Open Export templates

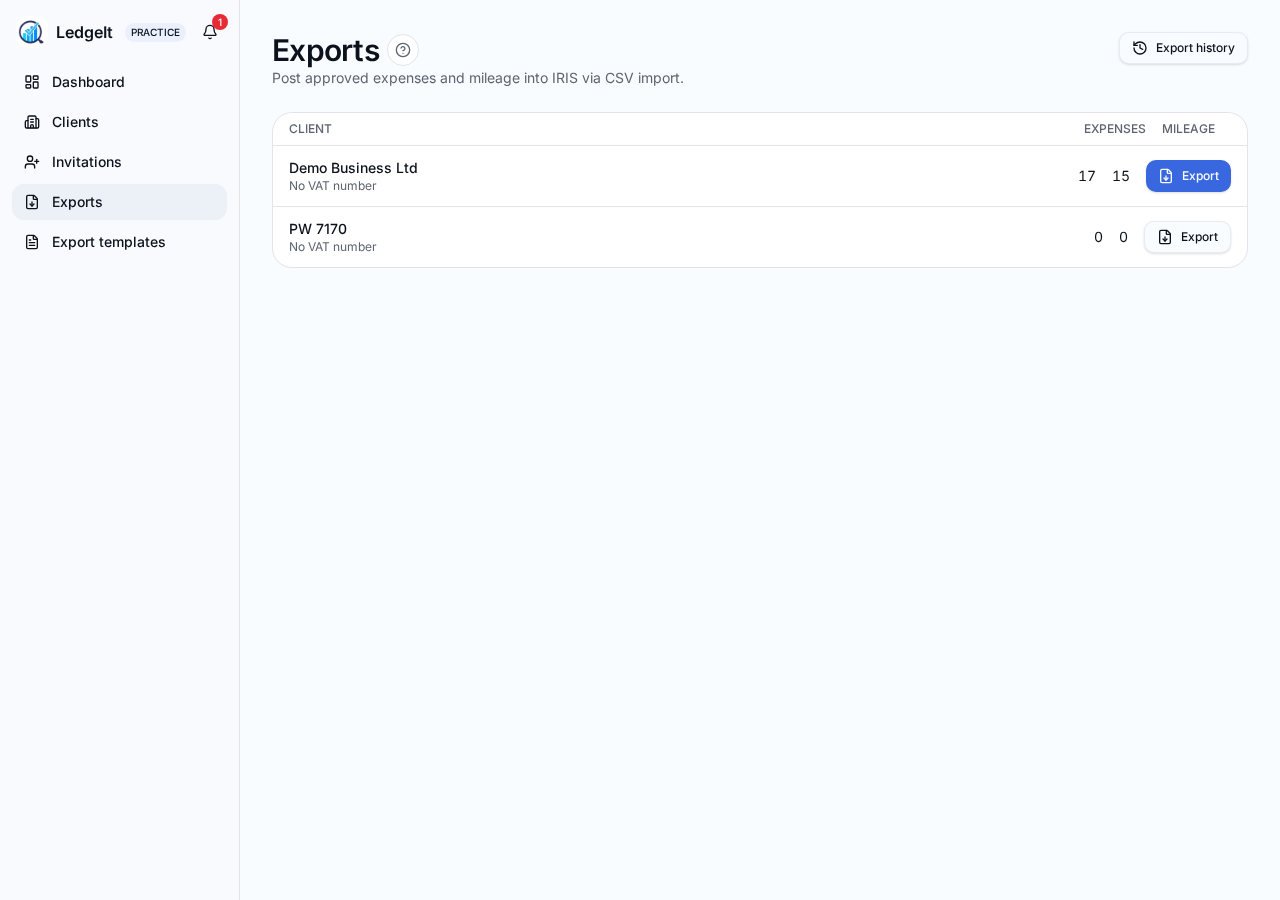click(119, 242)
